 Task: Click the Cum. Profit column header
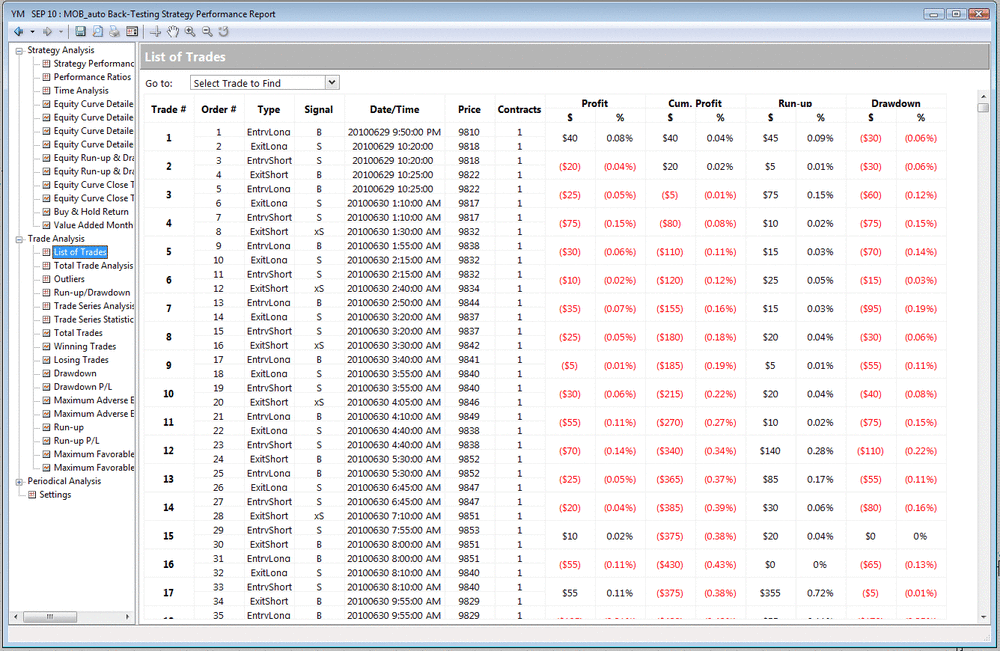tap(695, 103)
